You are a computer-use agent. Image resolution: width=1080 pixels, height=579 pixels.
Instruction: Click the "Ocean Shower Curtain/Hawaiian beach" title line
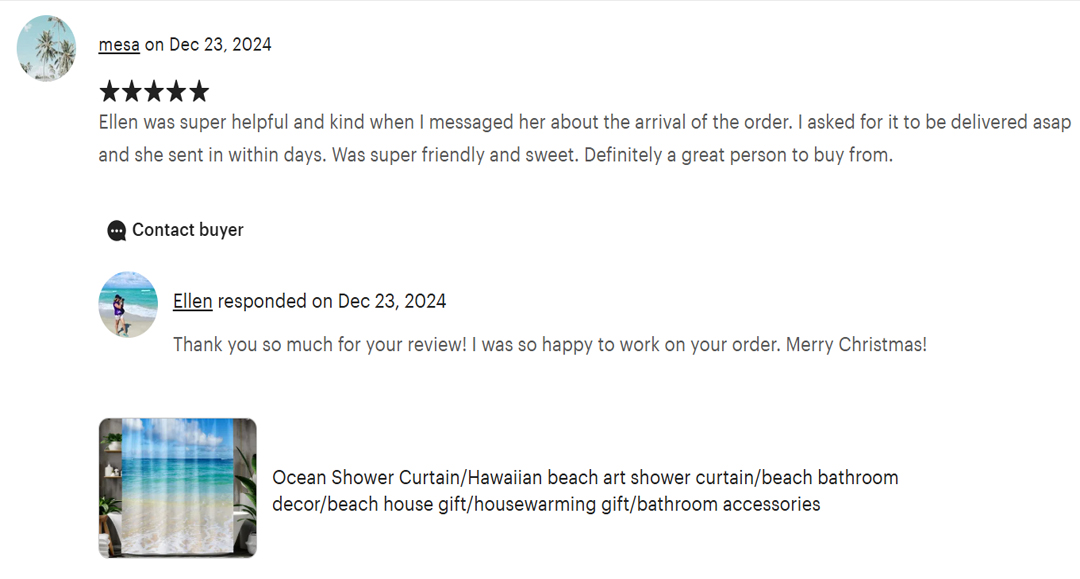[x=585, y=478]
